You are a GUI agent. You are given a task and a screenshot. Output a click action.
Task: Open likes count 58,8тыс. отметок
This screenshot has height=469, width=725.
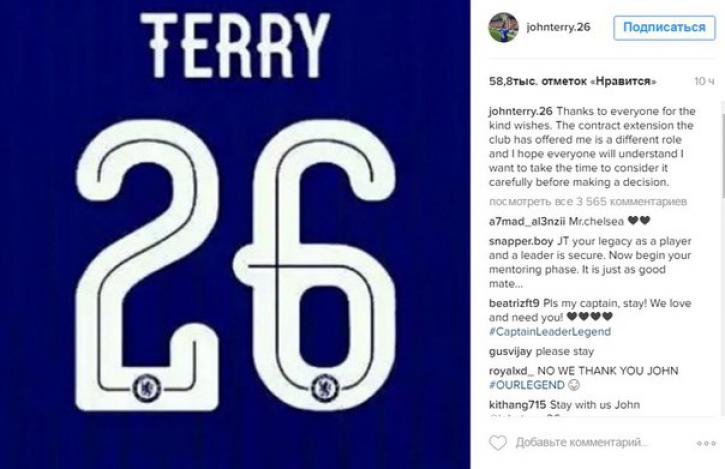572,81
